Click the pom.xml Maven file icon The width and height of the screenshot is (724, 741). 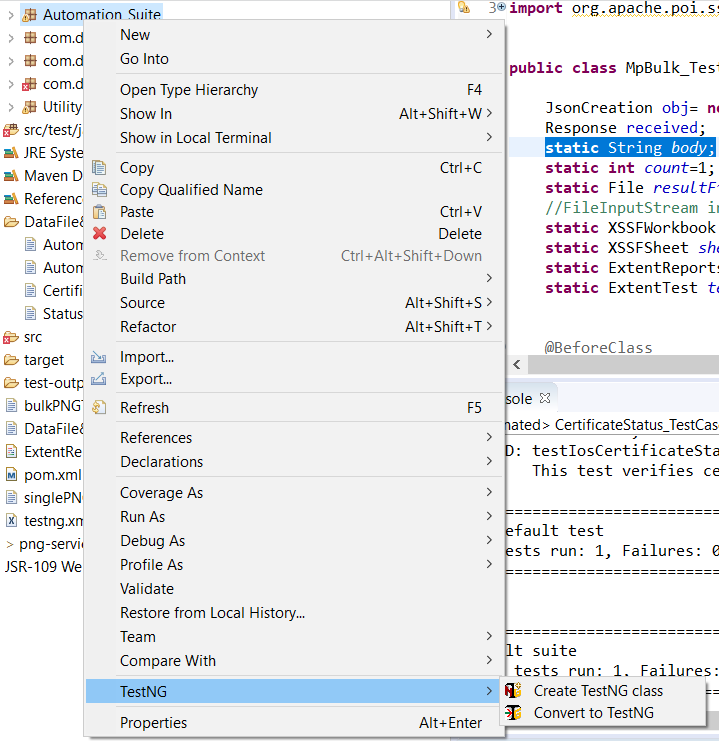click(11, 474)
